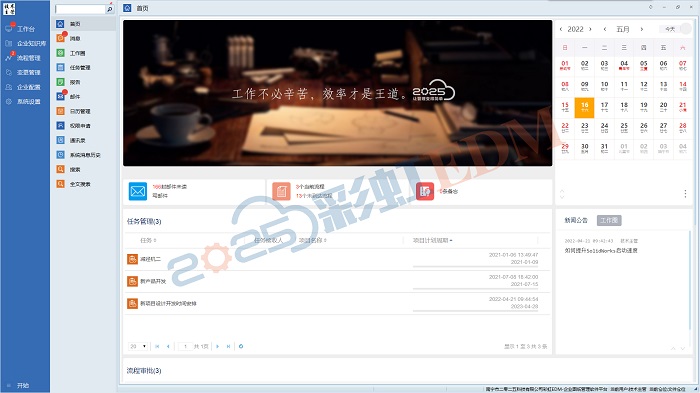
Task: Click icon of 减速机二 task row
Action: (132, 259)
